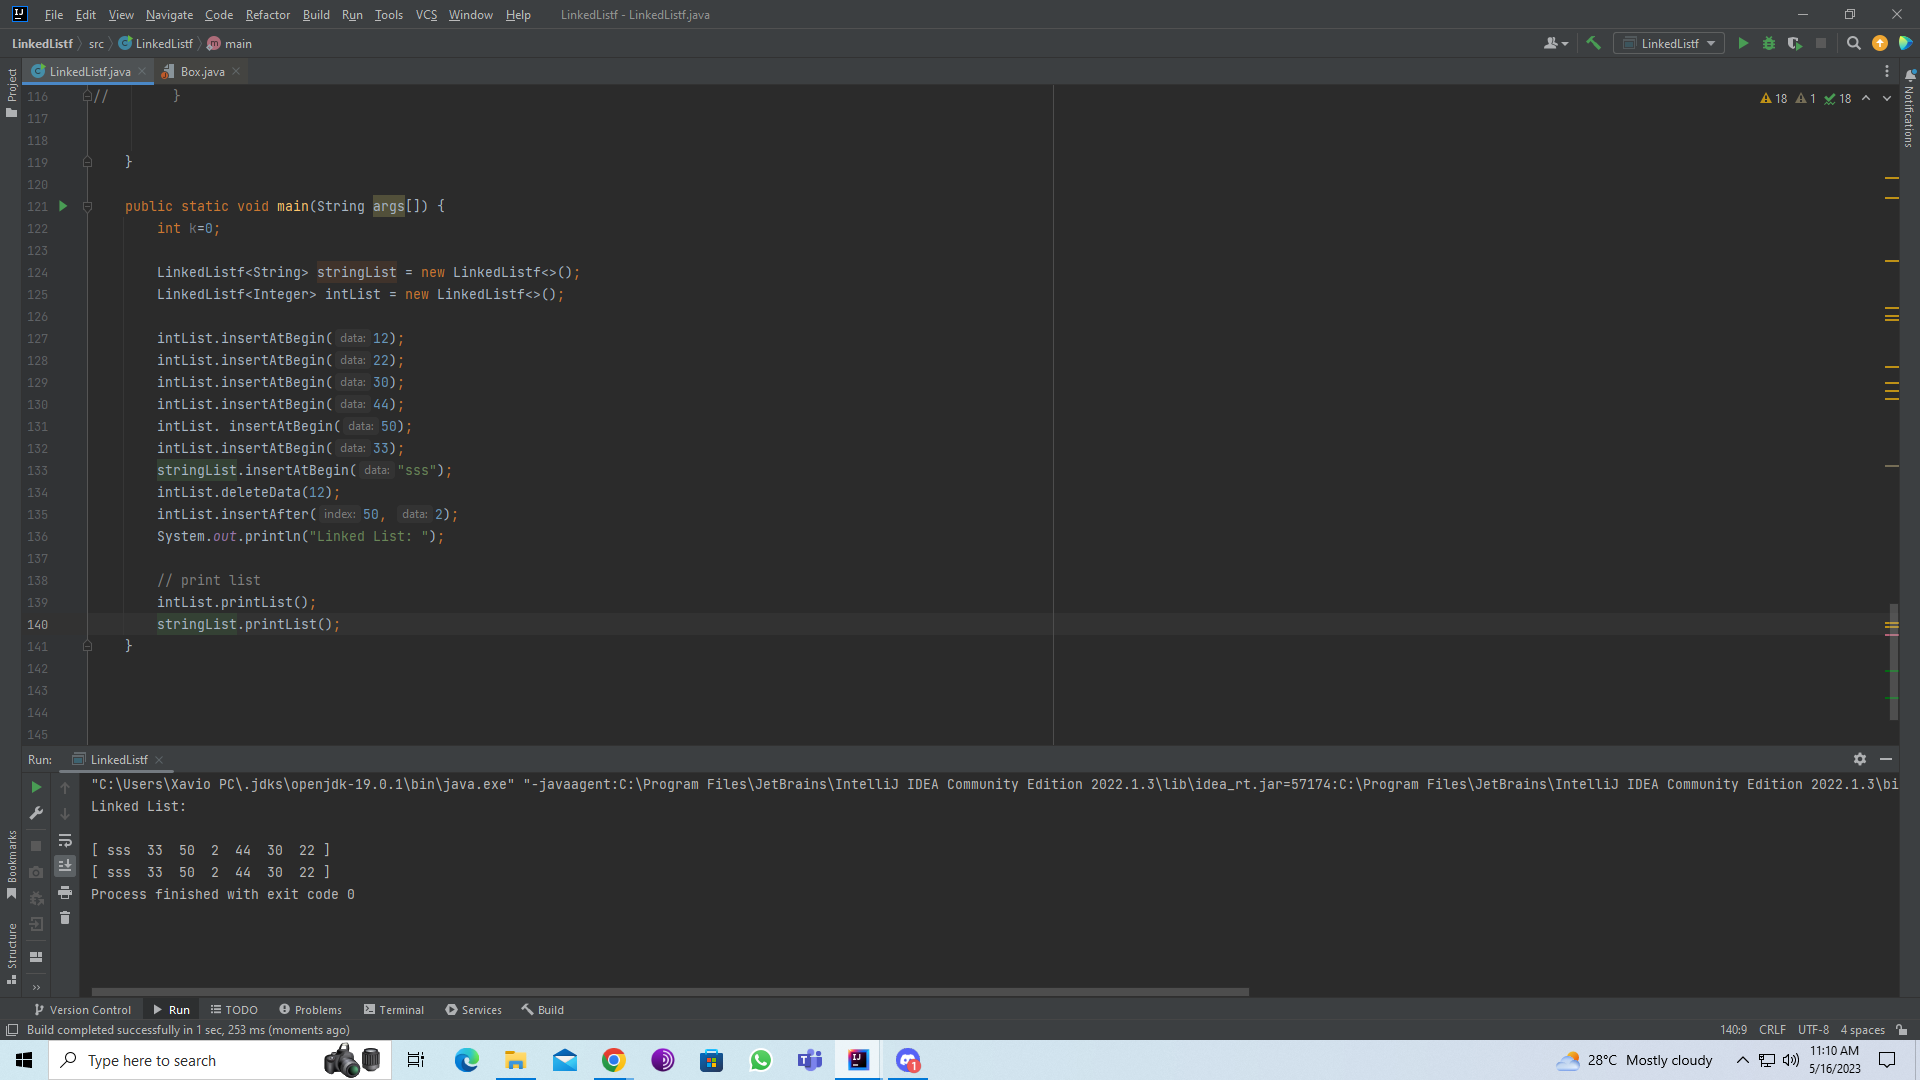Click the Build Project hammer icon
This screenshot has height=1080, width=1920.
[1594, 43]
